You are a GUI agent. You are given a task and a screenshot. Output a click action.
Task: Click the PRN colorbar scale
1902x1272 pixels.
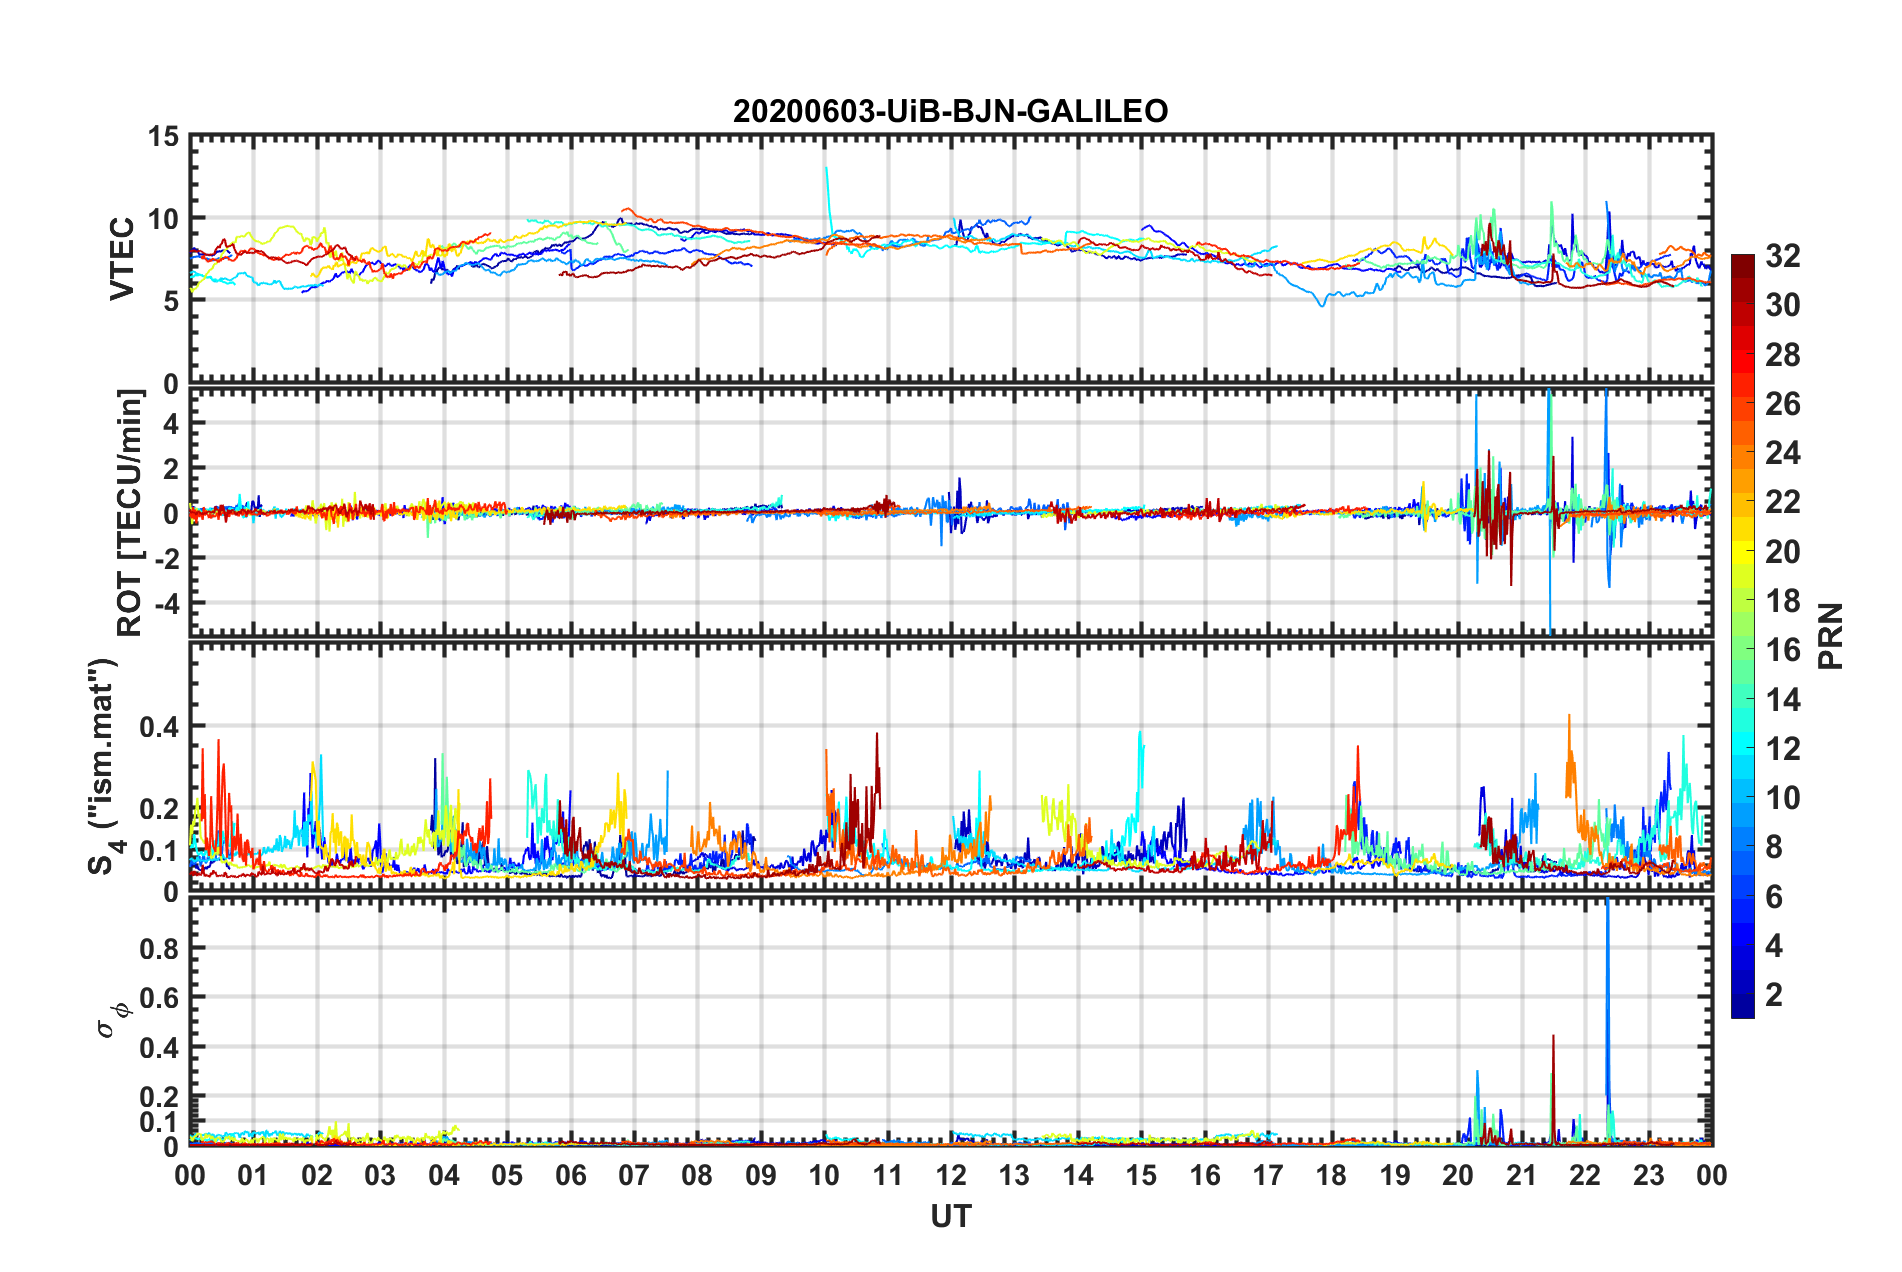click(x=1742, y=636)
